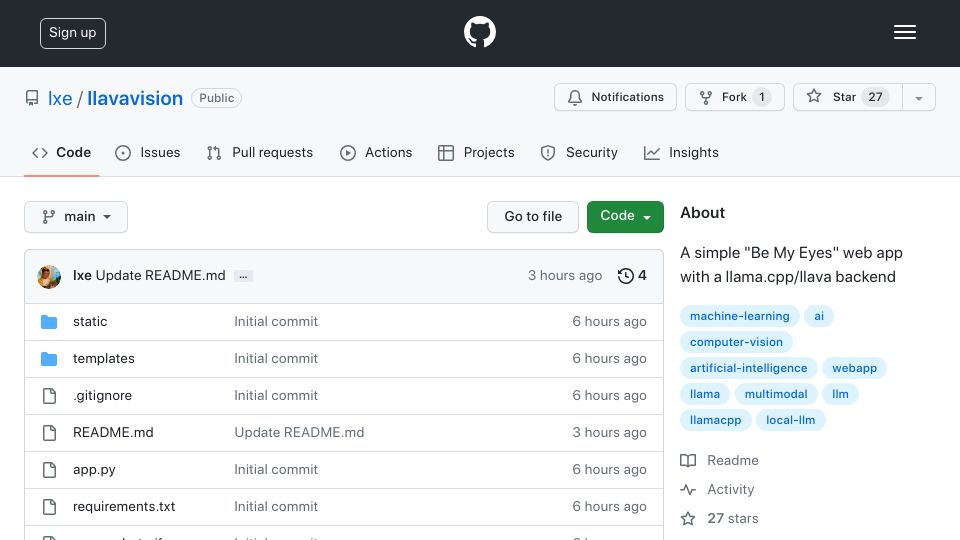Click the 3 hours ago commit timestamp

564,276
